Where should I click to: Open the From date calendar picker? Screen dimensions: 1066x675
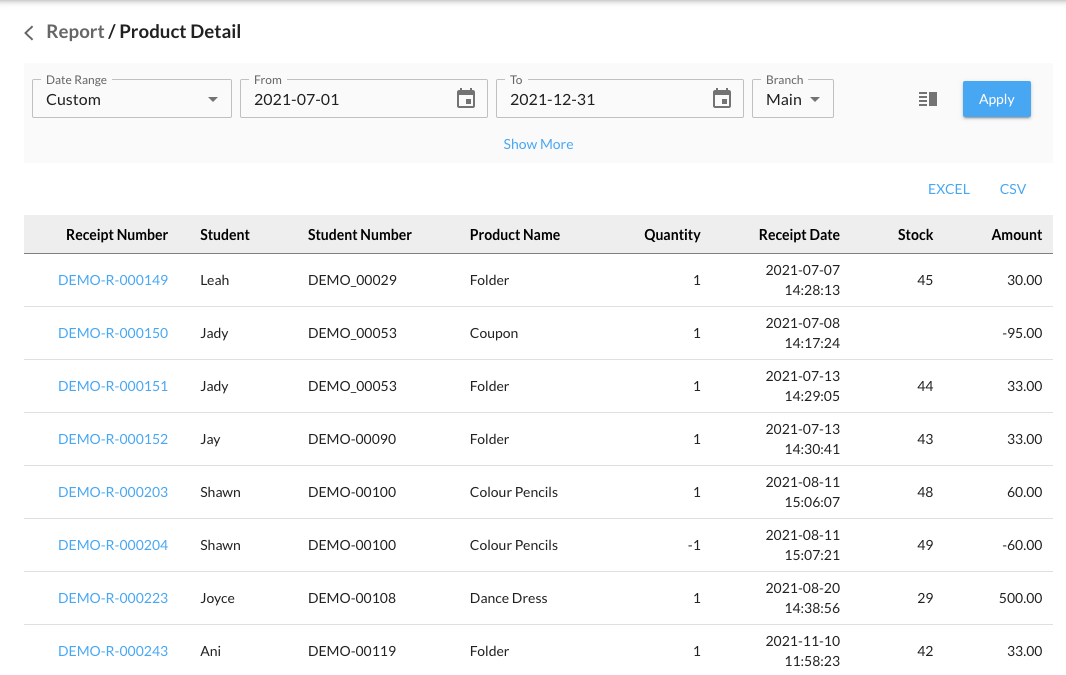[466, 99]
